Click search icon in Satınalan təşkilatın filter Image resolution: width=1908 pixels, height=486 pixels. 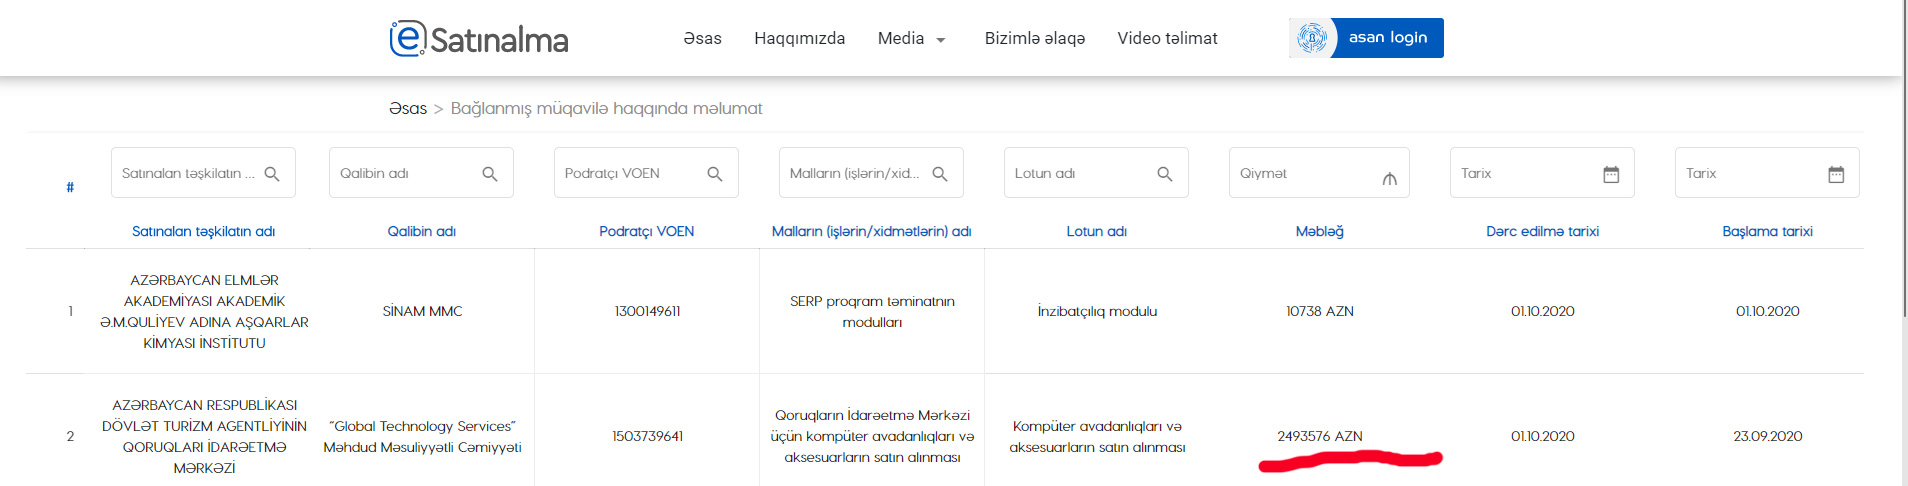(x=272, y=174)
